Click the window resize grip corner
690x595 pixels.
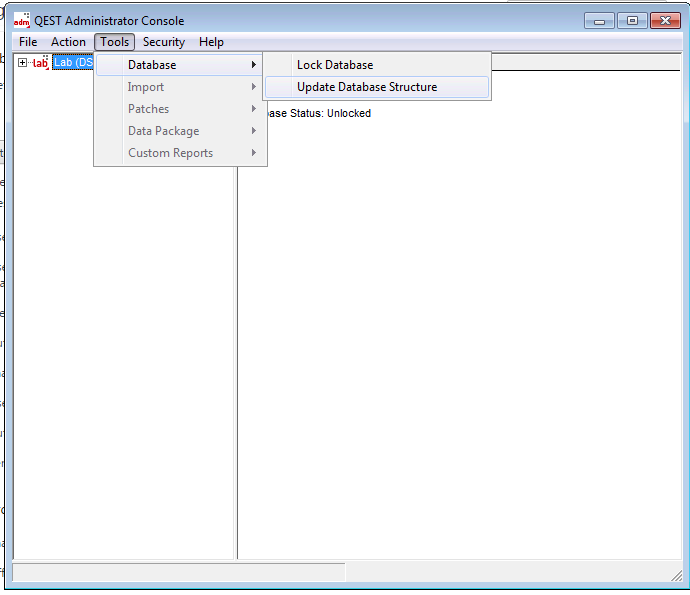click(x=677, y=574)
